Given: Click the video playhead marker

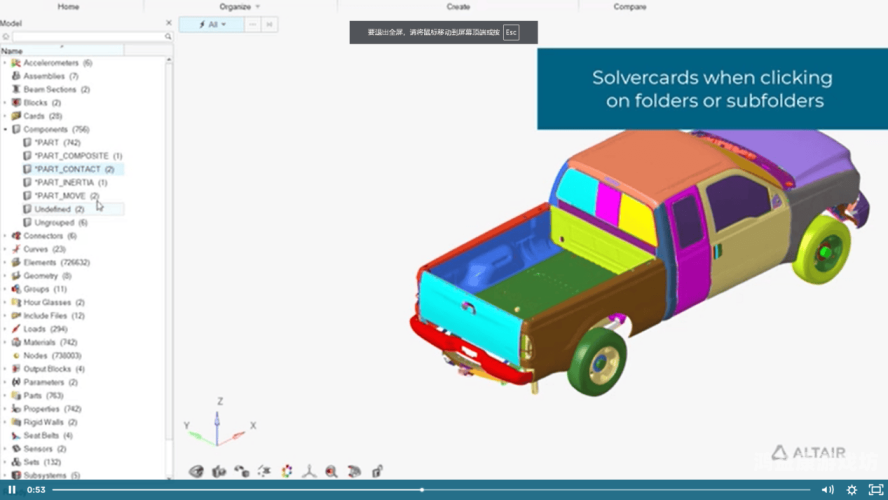Looking at the screenshot, I should click(x=422, y=490).
